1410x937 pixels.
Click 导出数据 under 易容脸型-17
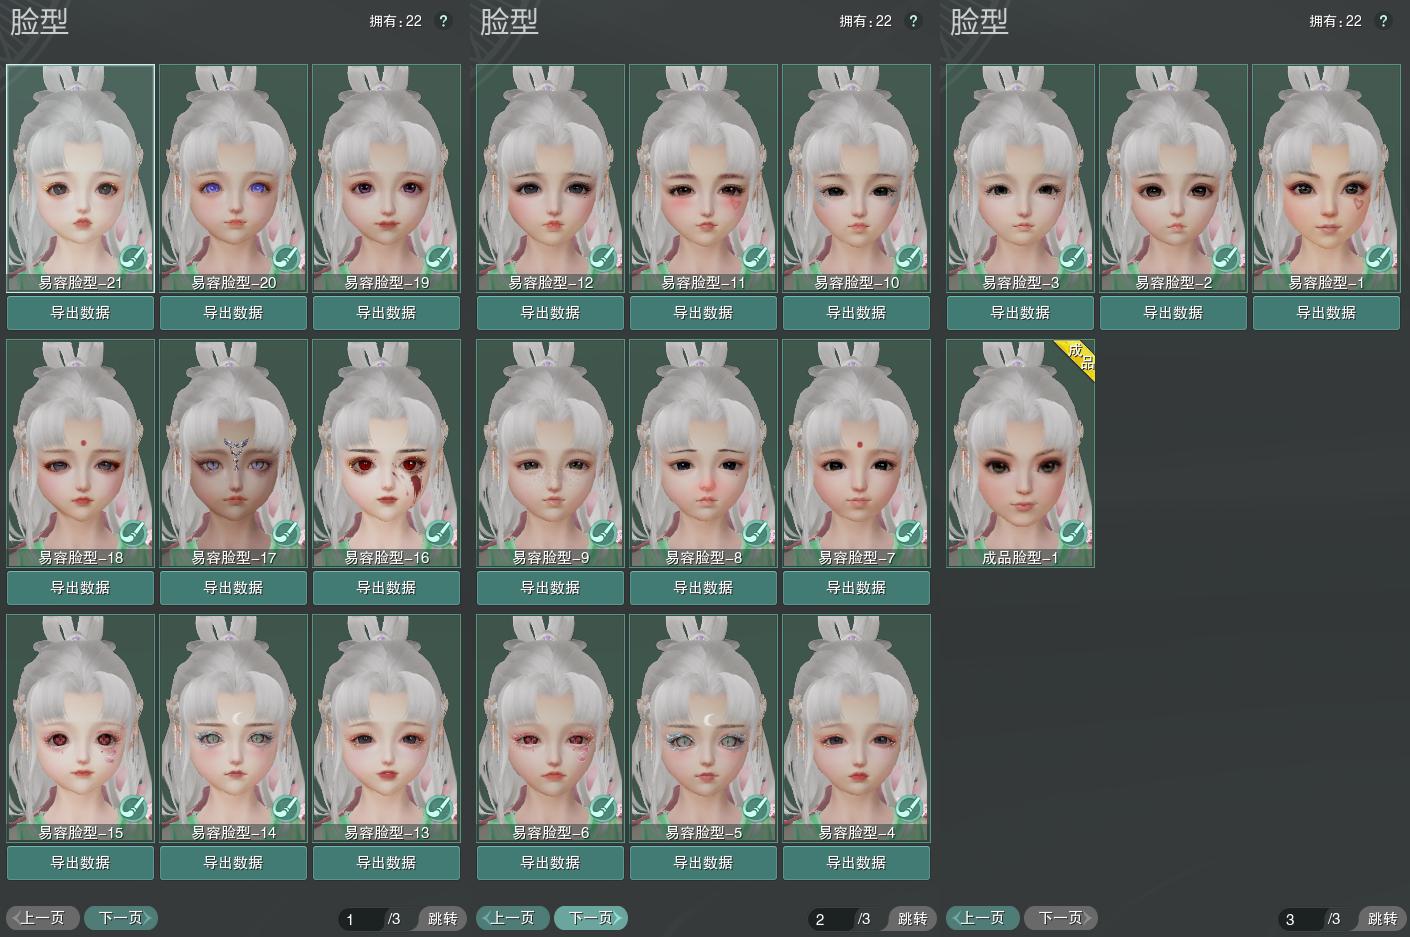coord(234,588)
